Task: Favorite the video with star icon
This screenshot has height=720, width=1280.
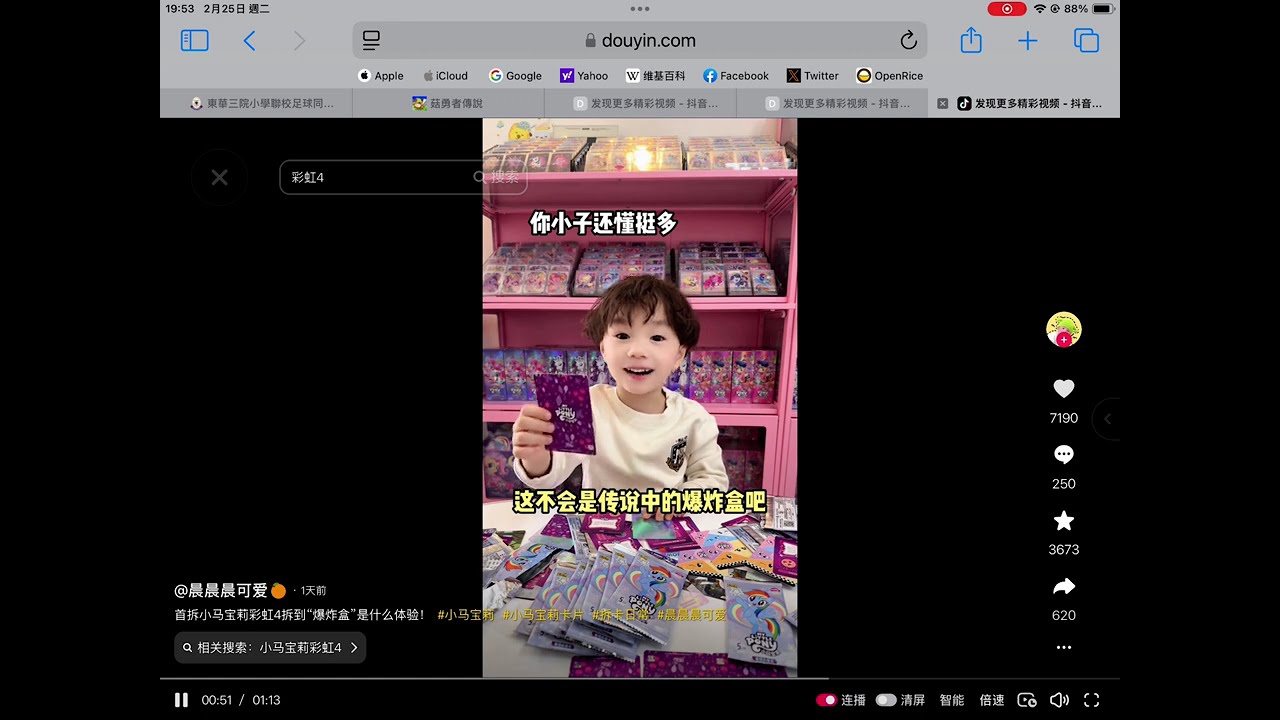Action: point(1064,521)
